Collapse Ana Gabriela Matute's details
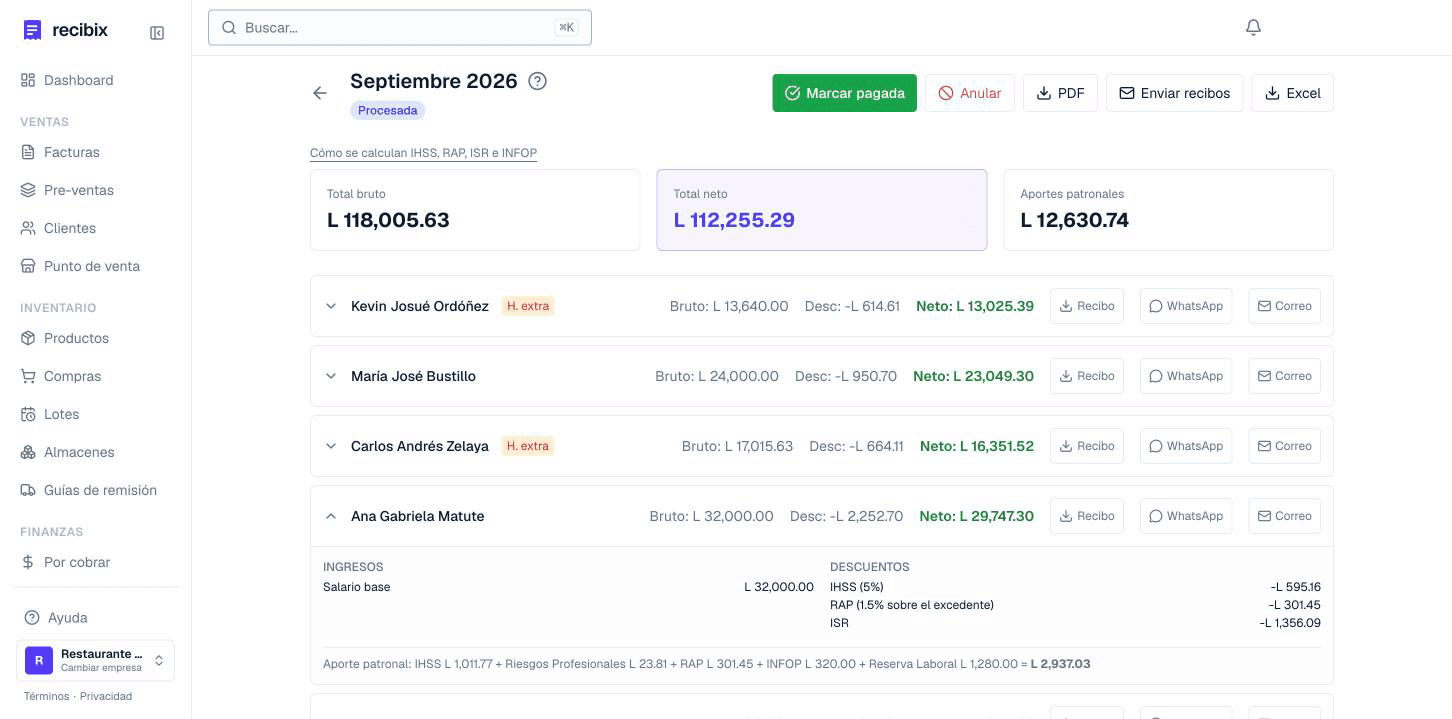 point(331,516)
